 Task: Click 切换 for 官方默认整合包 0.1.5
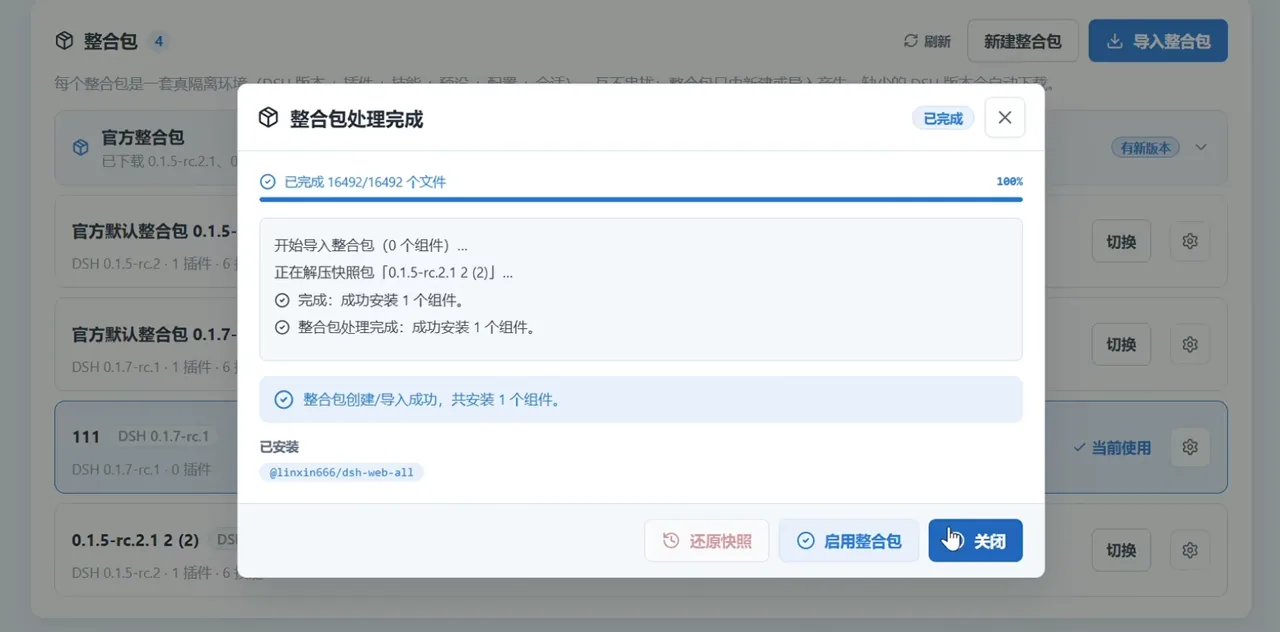point(1121,241)
